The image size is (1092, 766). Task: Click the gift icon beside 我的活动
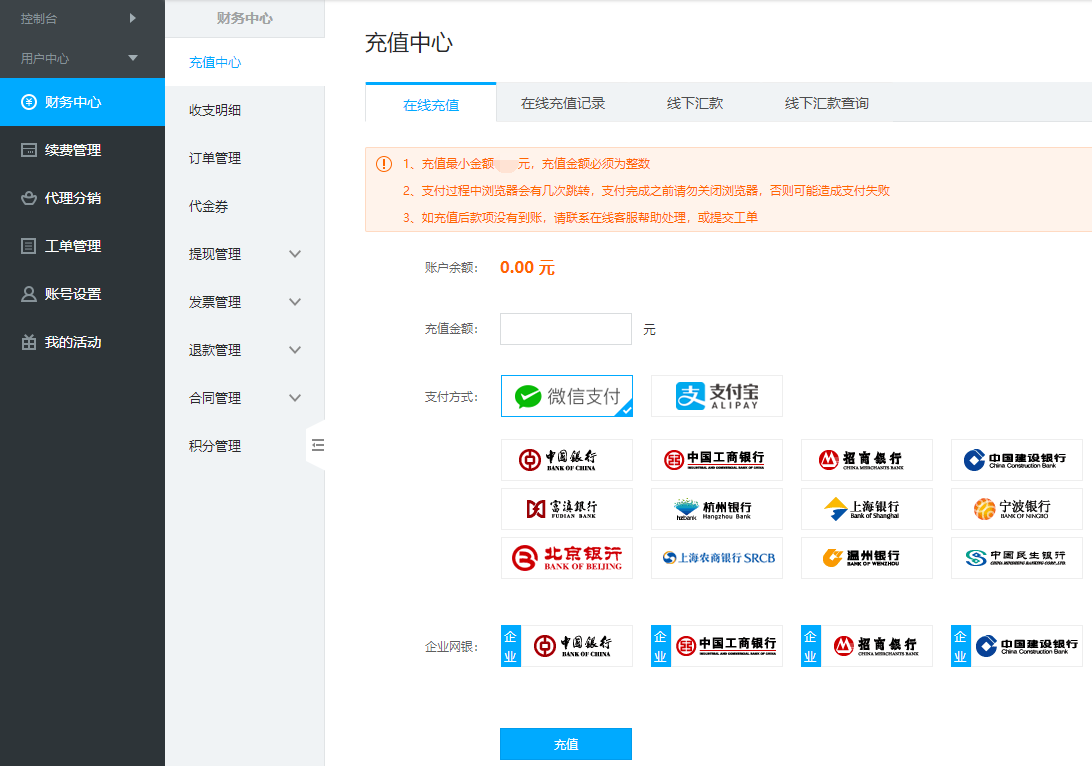[29, 342]
